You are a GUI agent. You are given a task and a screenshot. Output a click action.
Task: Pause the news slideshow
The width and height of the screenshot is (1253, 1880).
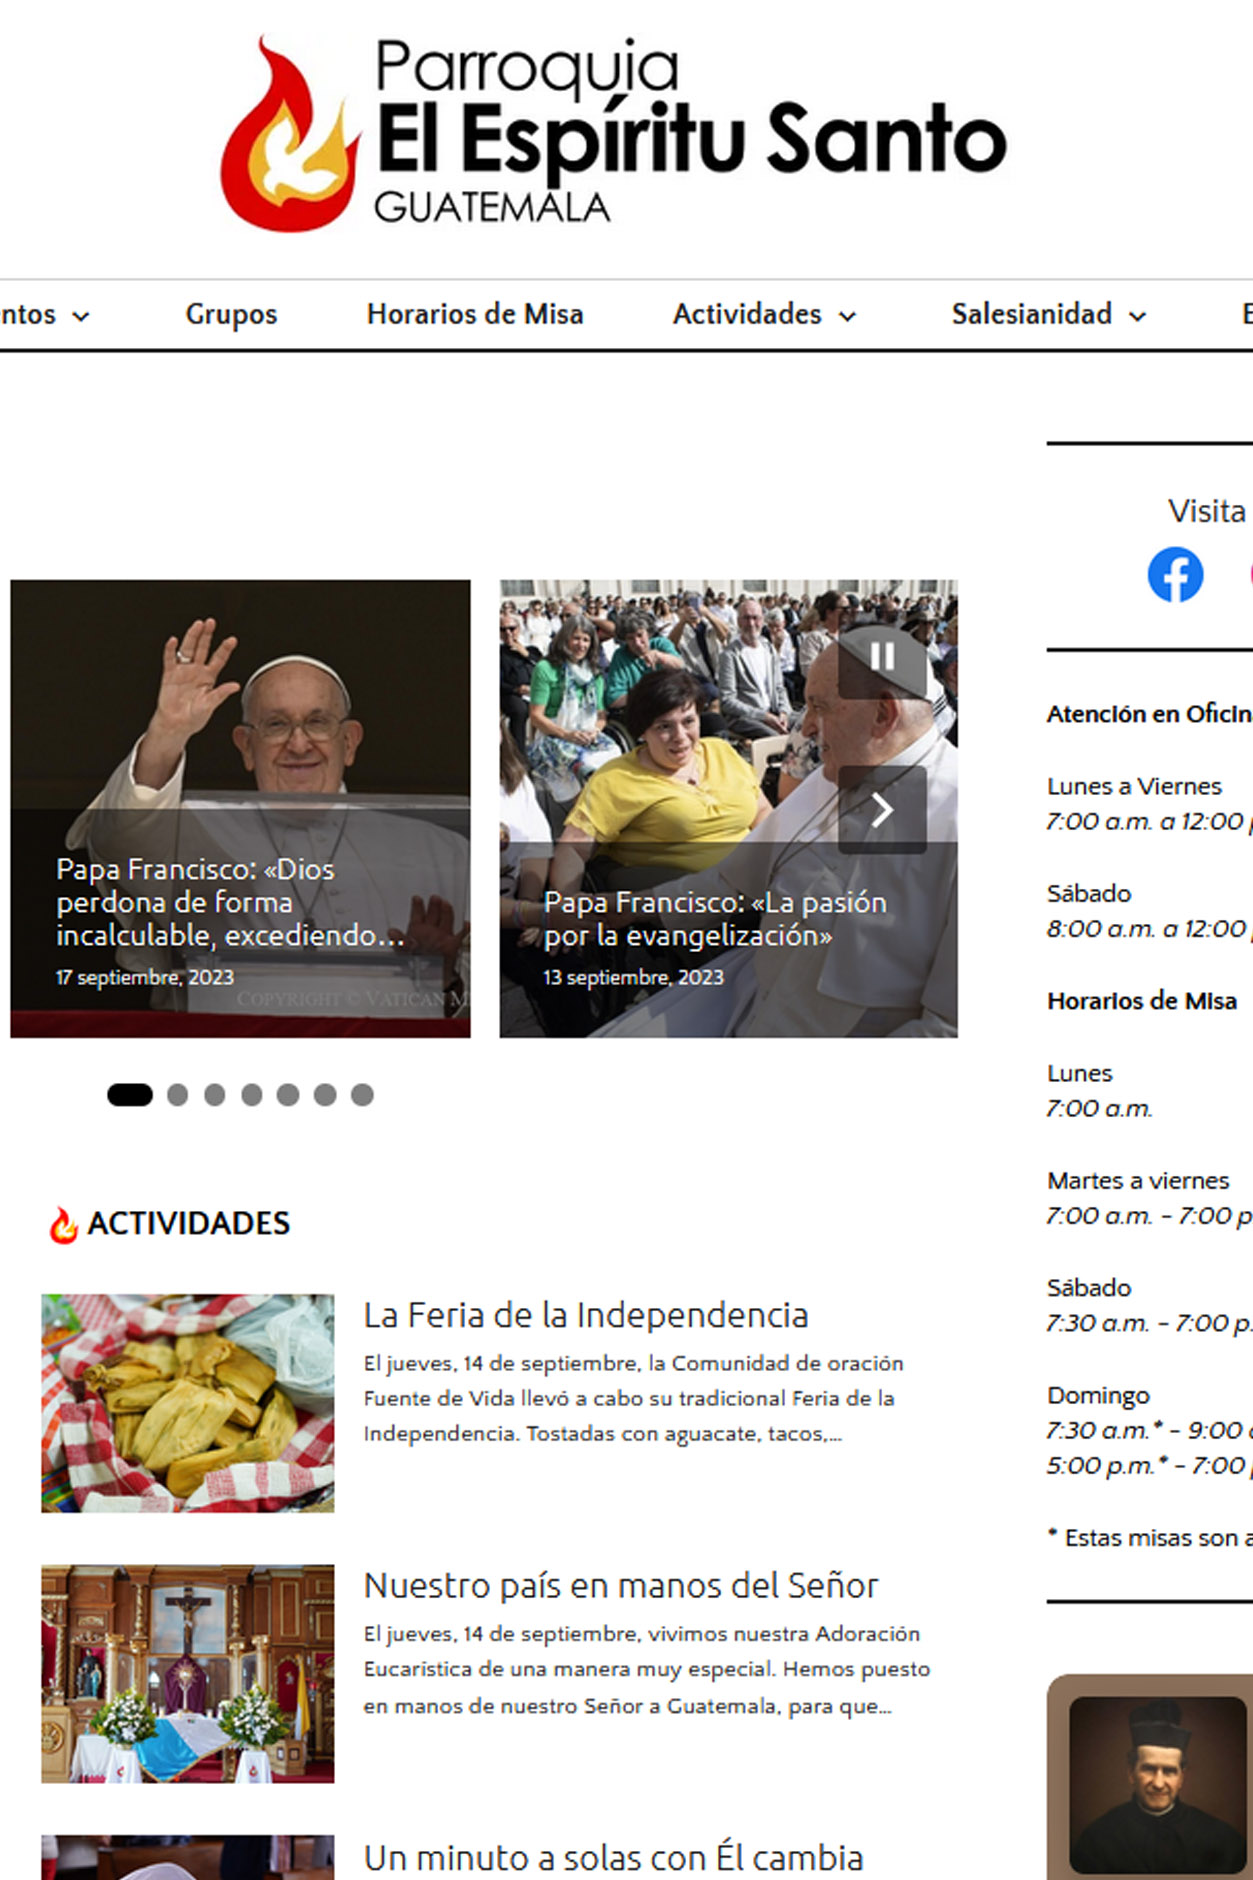coord(882,656)
